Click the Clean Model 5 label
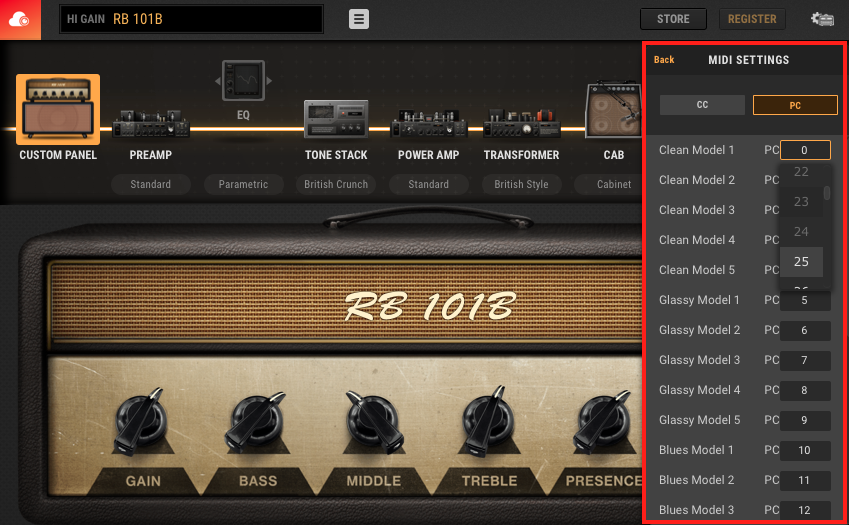The image size is (849, 525). [x=697, y=270]
